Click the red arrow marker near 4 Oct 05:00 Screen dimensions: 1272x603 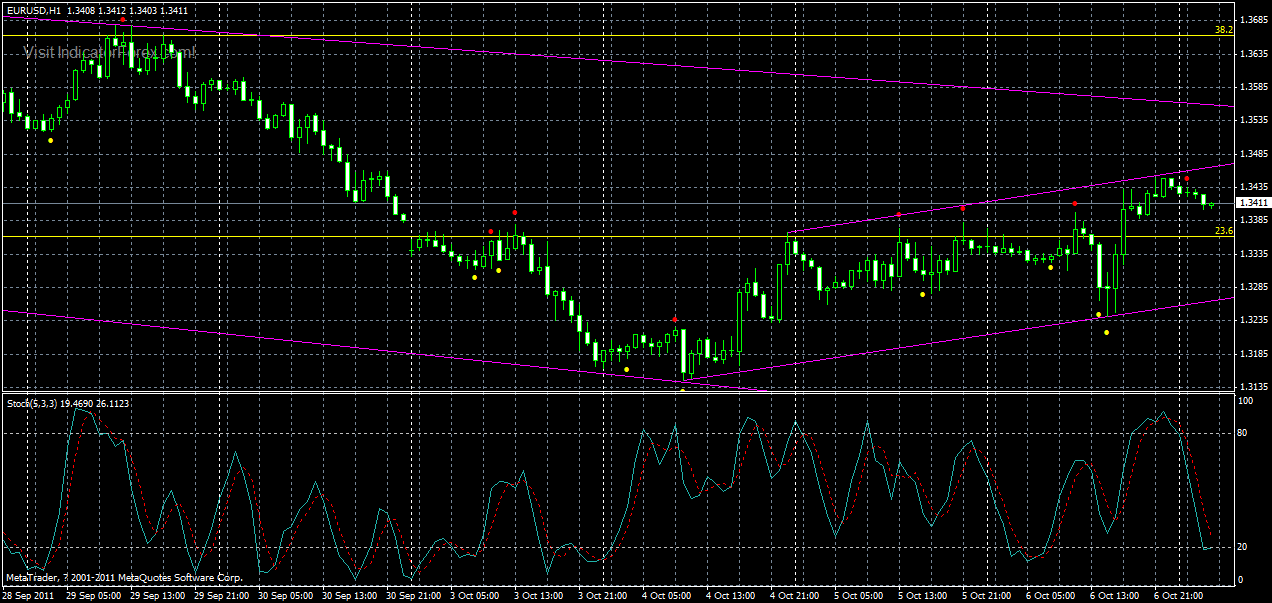pos(676,318)
